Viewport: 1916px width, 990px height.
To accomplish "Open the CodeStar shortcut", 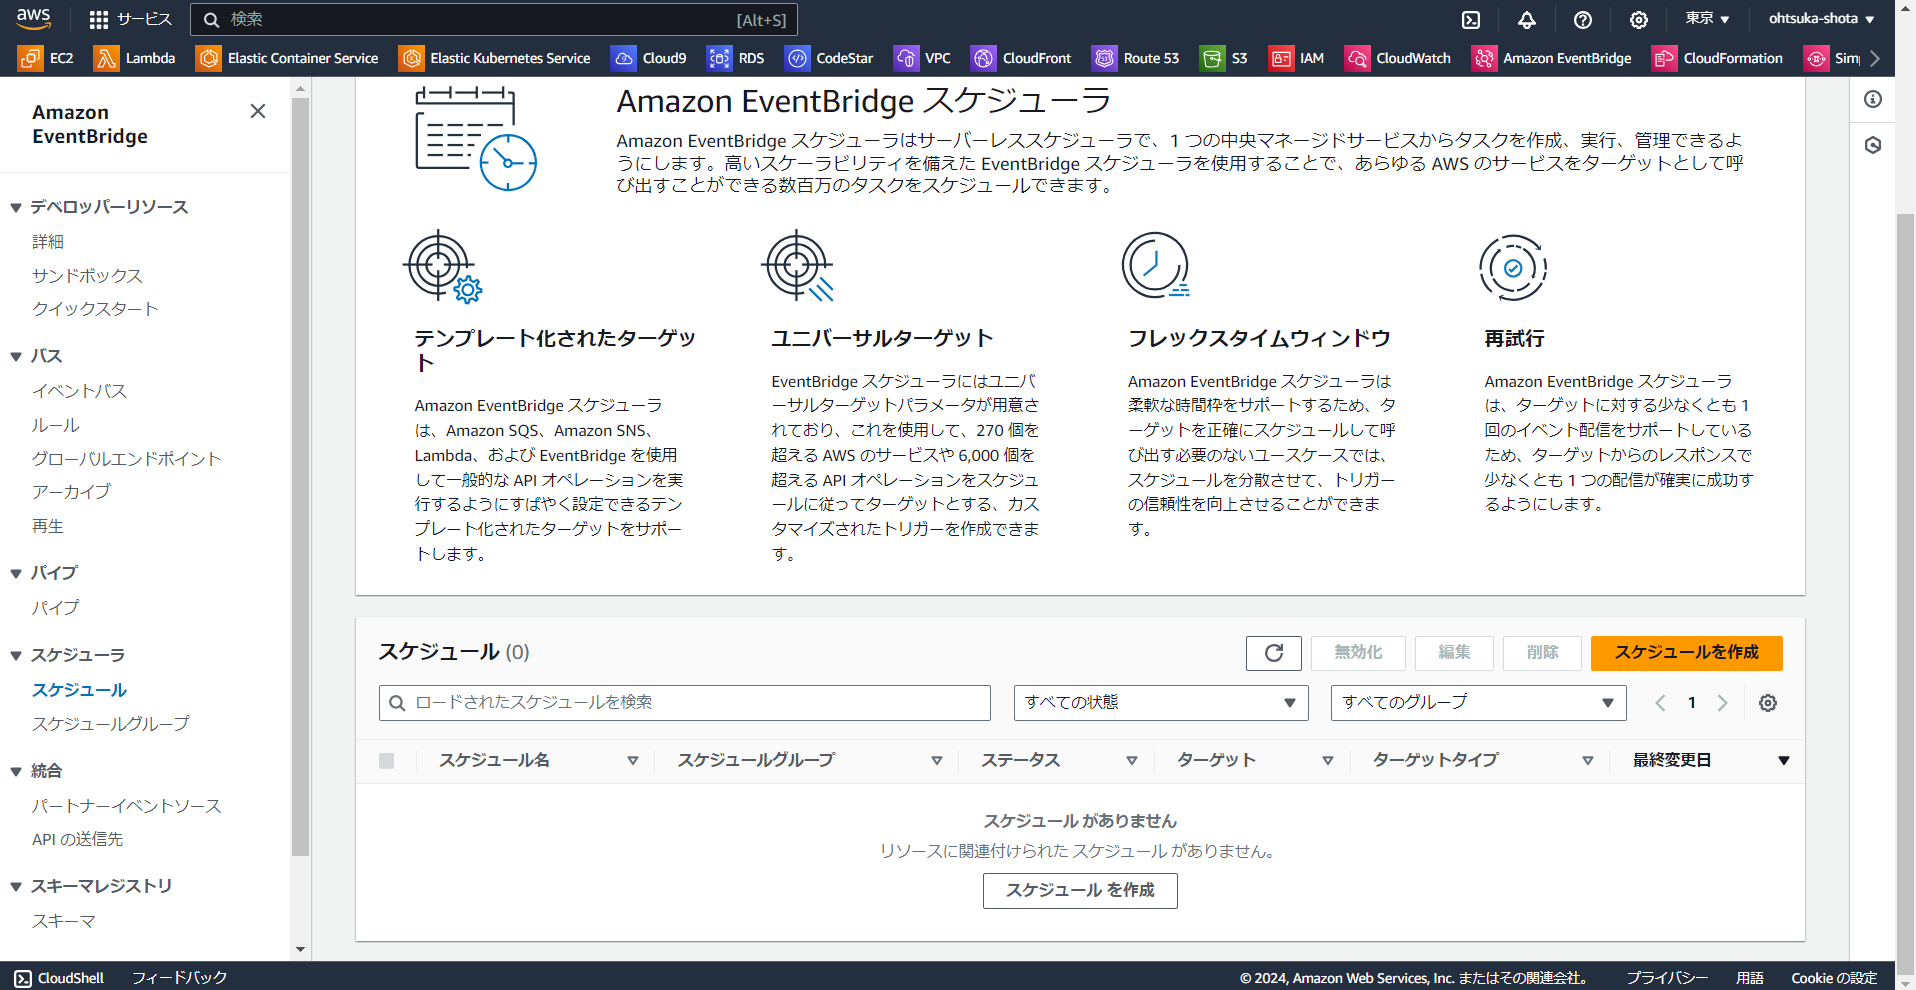I will click(830, 58).
